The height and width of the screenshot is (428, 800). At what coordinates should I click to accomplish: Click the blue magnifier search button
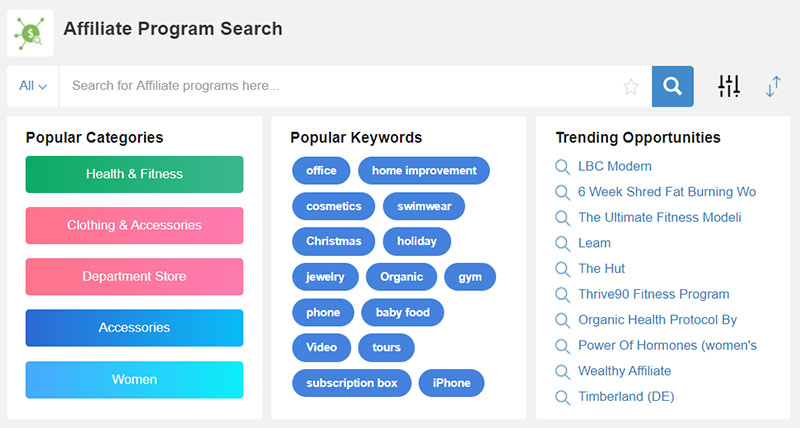(x=672, y=86)
